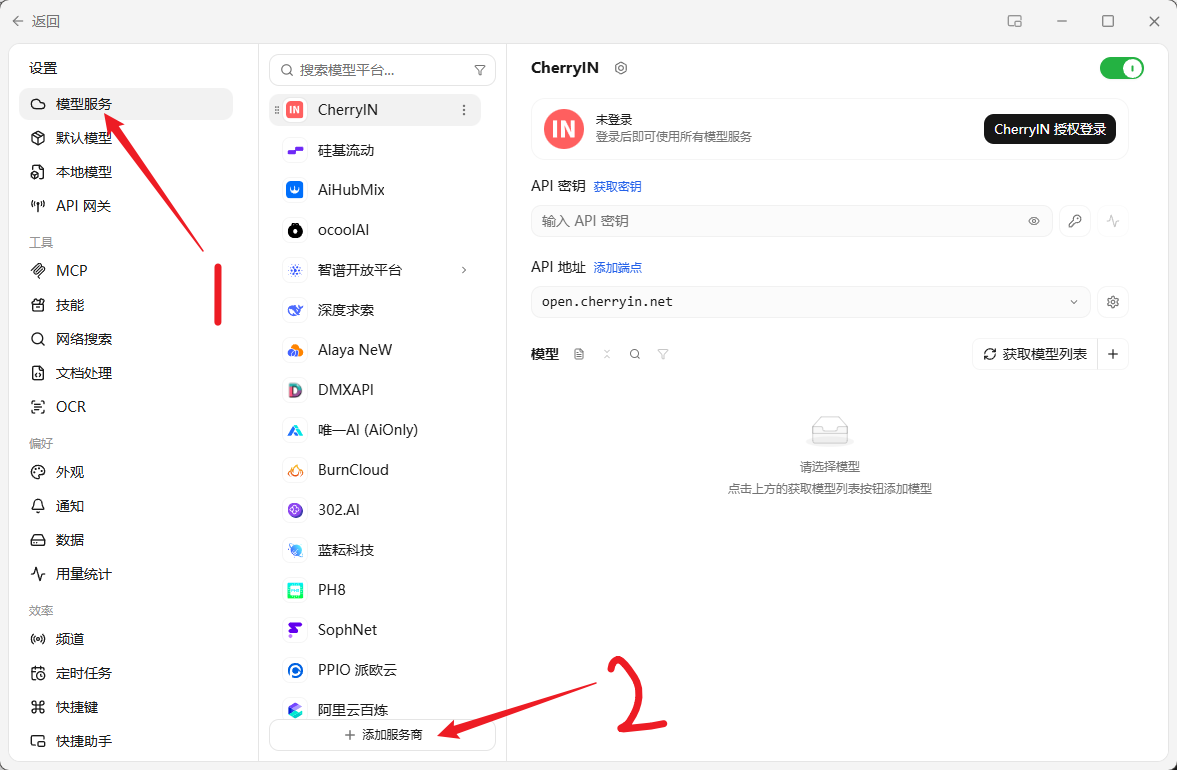1177x770 pixels.
Task: Click the filter icon in models toolbar
Action: pos(663,354)
